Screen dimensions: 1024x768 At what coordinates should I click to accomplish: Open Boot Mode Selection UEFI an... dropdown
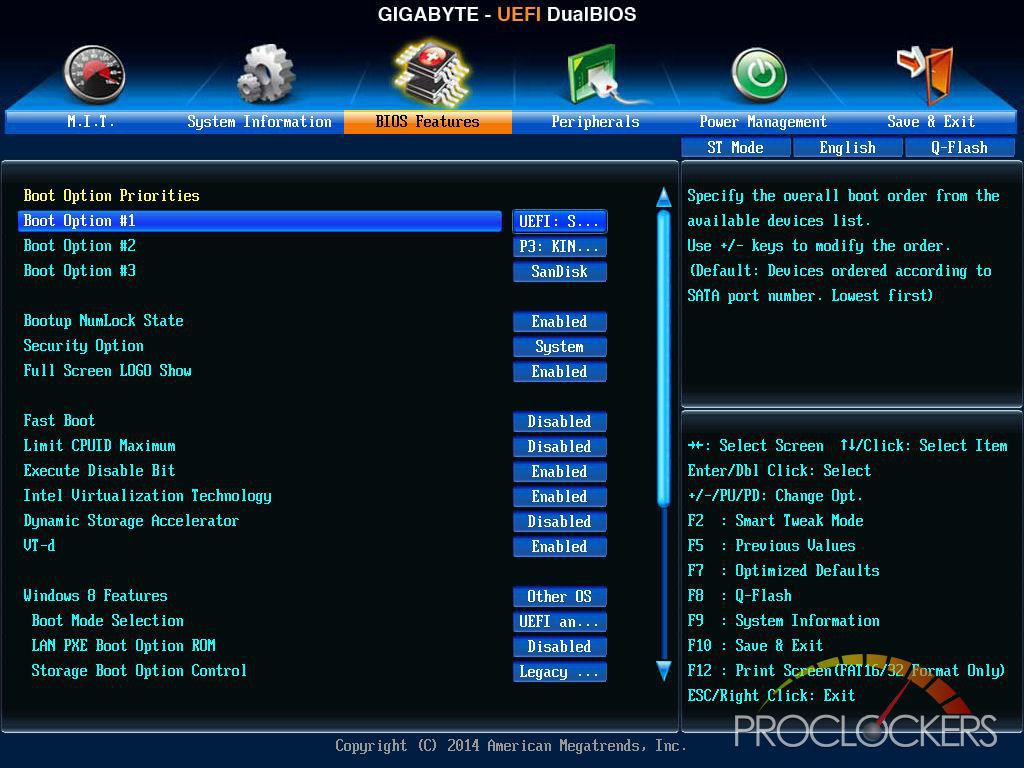coord(560,621)
